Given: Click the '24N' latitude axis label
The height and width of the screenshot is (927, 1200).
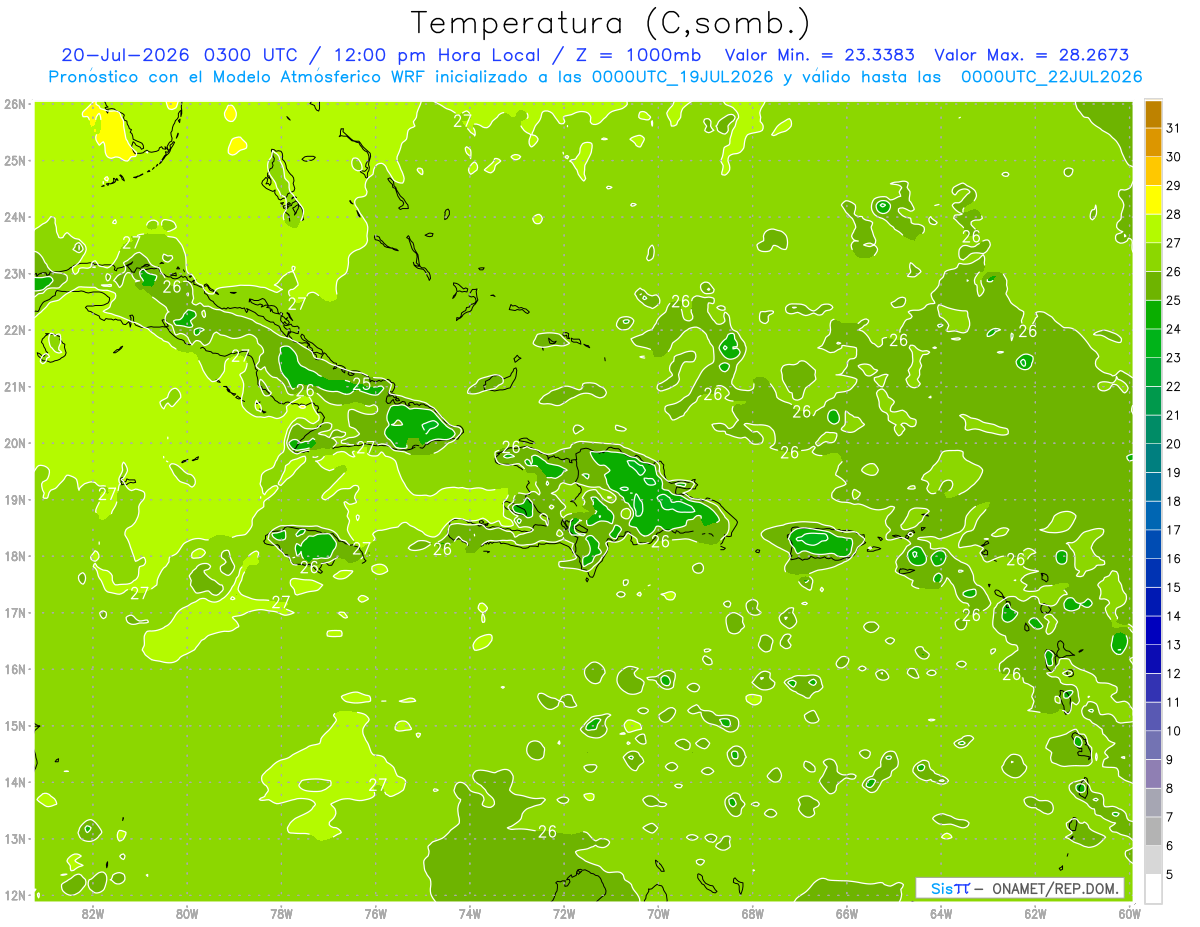Looking at the screenshot, I should pos(15,217).
